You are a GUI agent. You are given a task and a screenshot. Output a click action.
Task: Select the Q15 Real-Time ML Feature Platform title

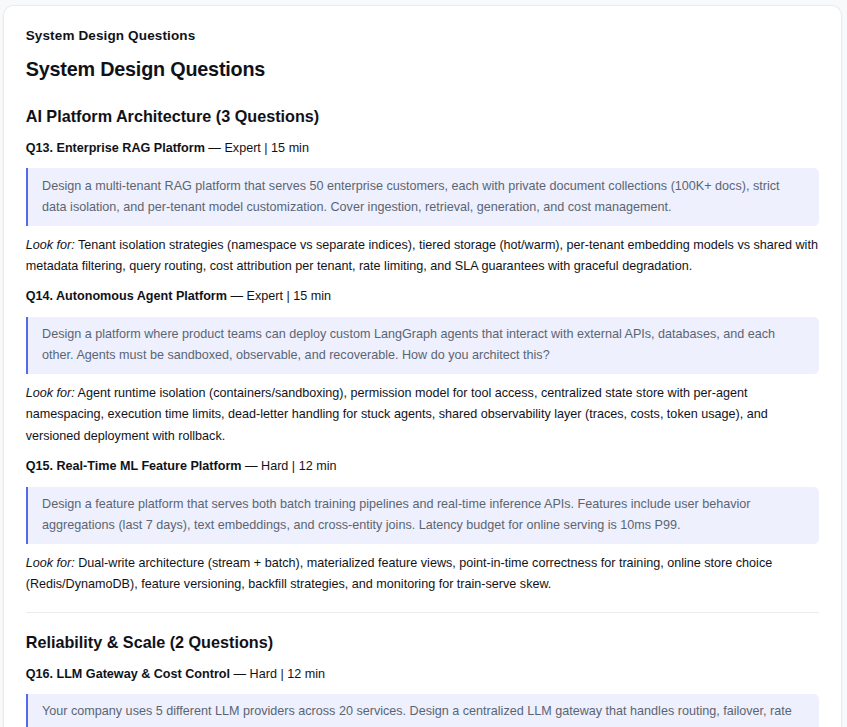[x=133, y=466]
